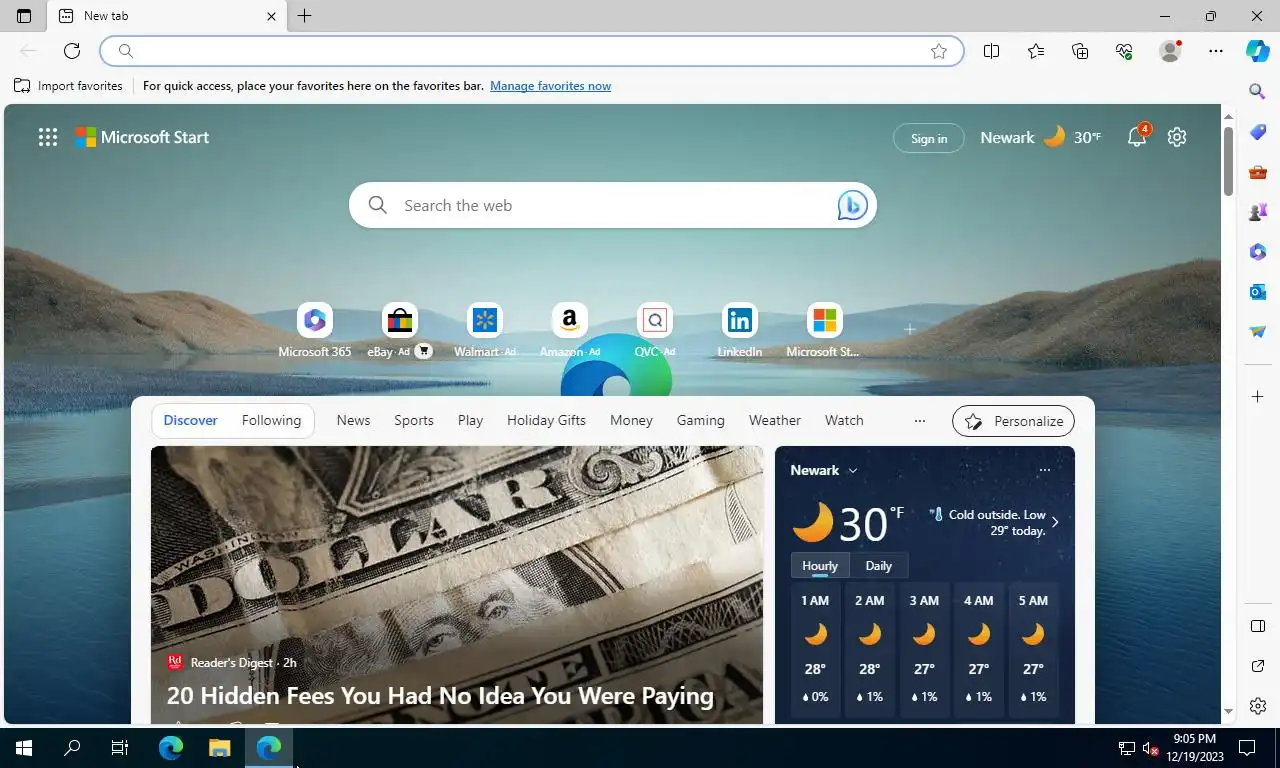Open the Holiday Gifts category
The image size is (1280, 768).
click(546, 420)
